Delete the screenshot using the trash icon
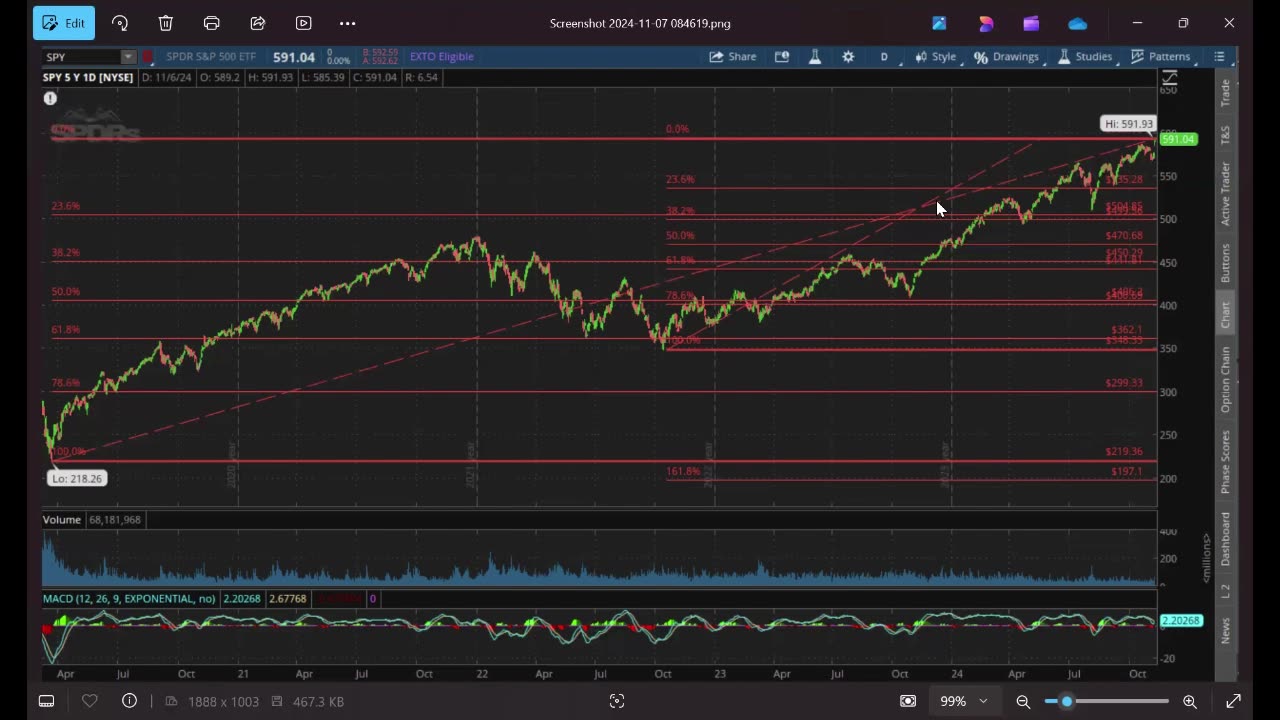 pyautogui.click(x=166, y=23)
